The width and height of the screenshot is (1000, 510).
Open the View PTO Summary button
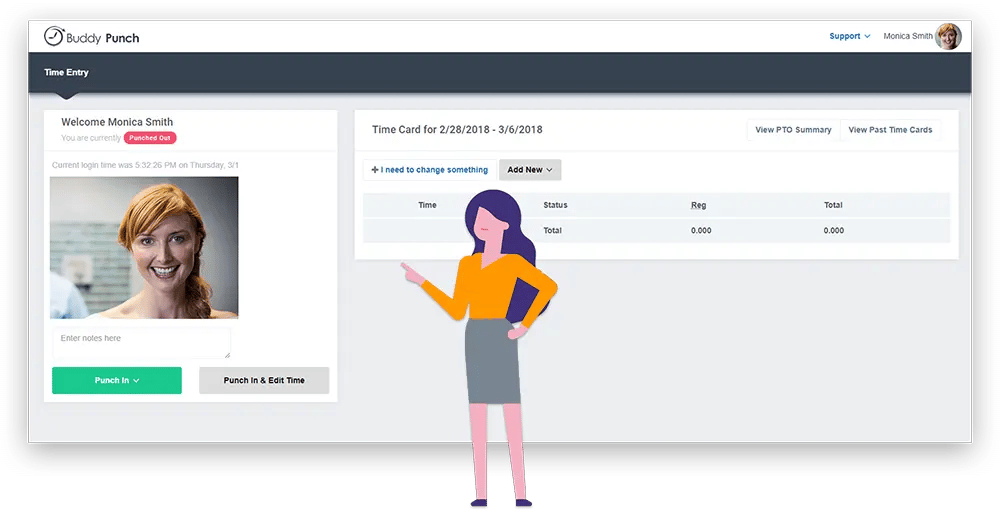[x=793, y=129]
